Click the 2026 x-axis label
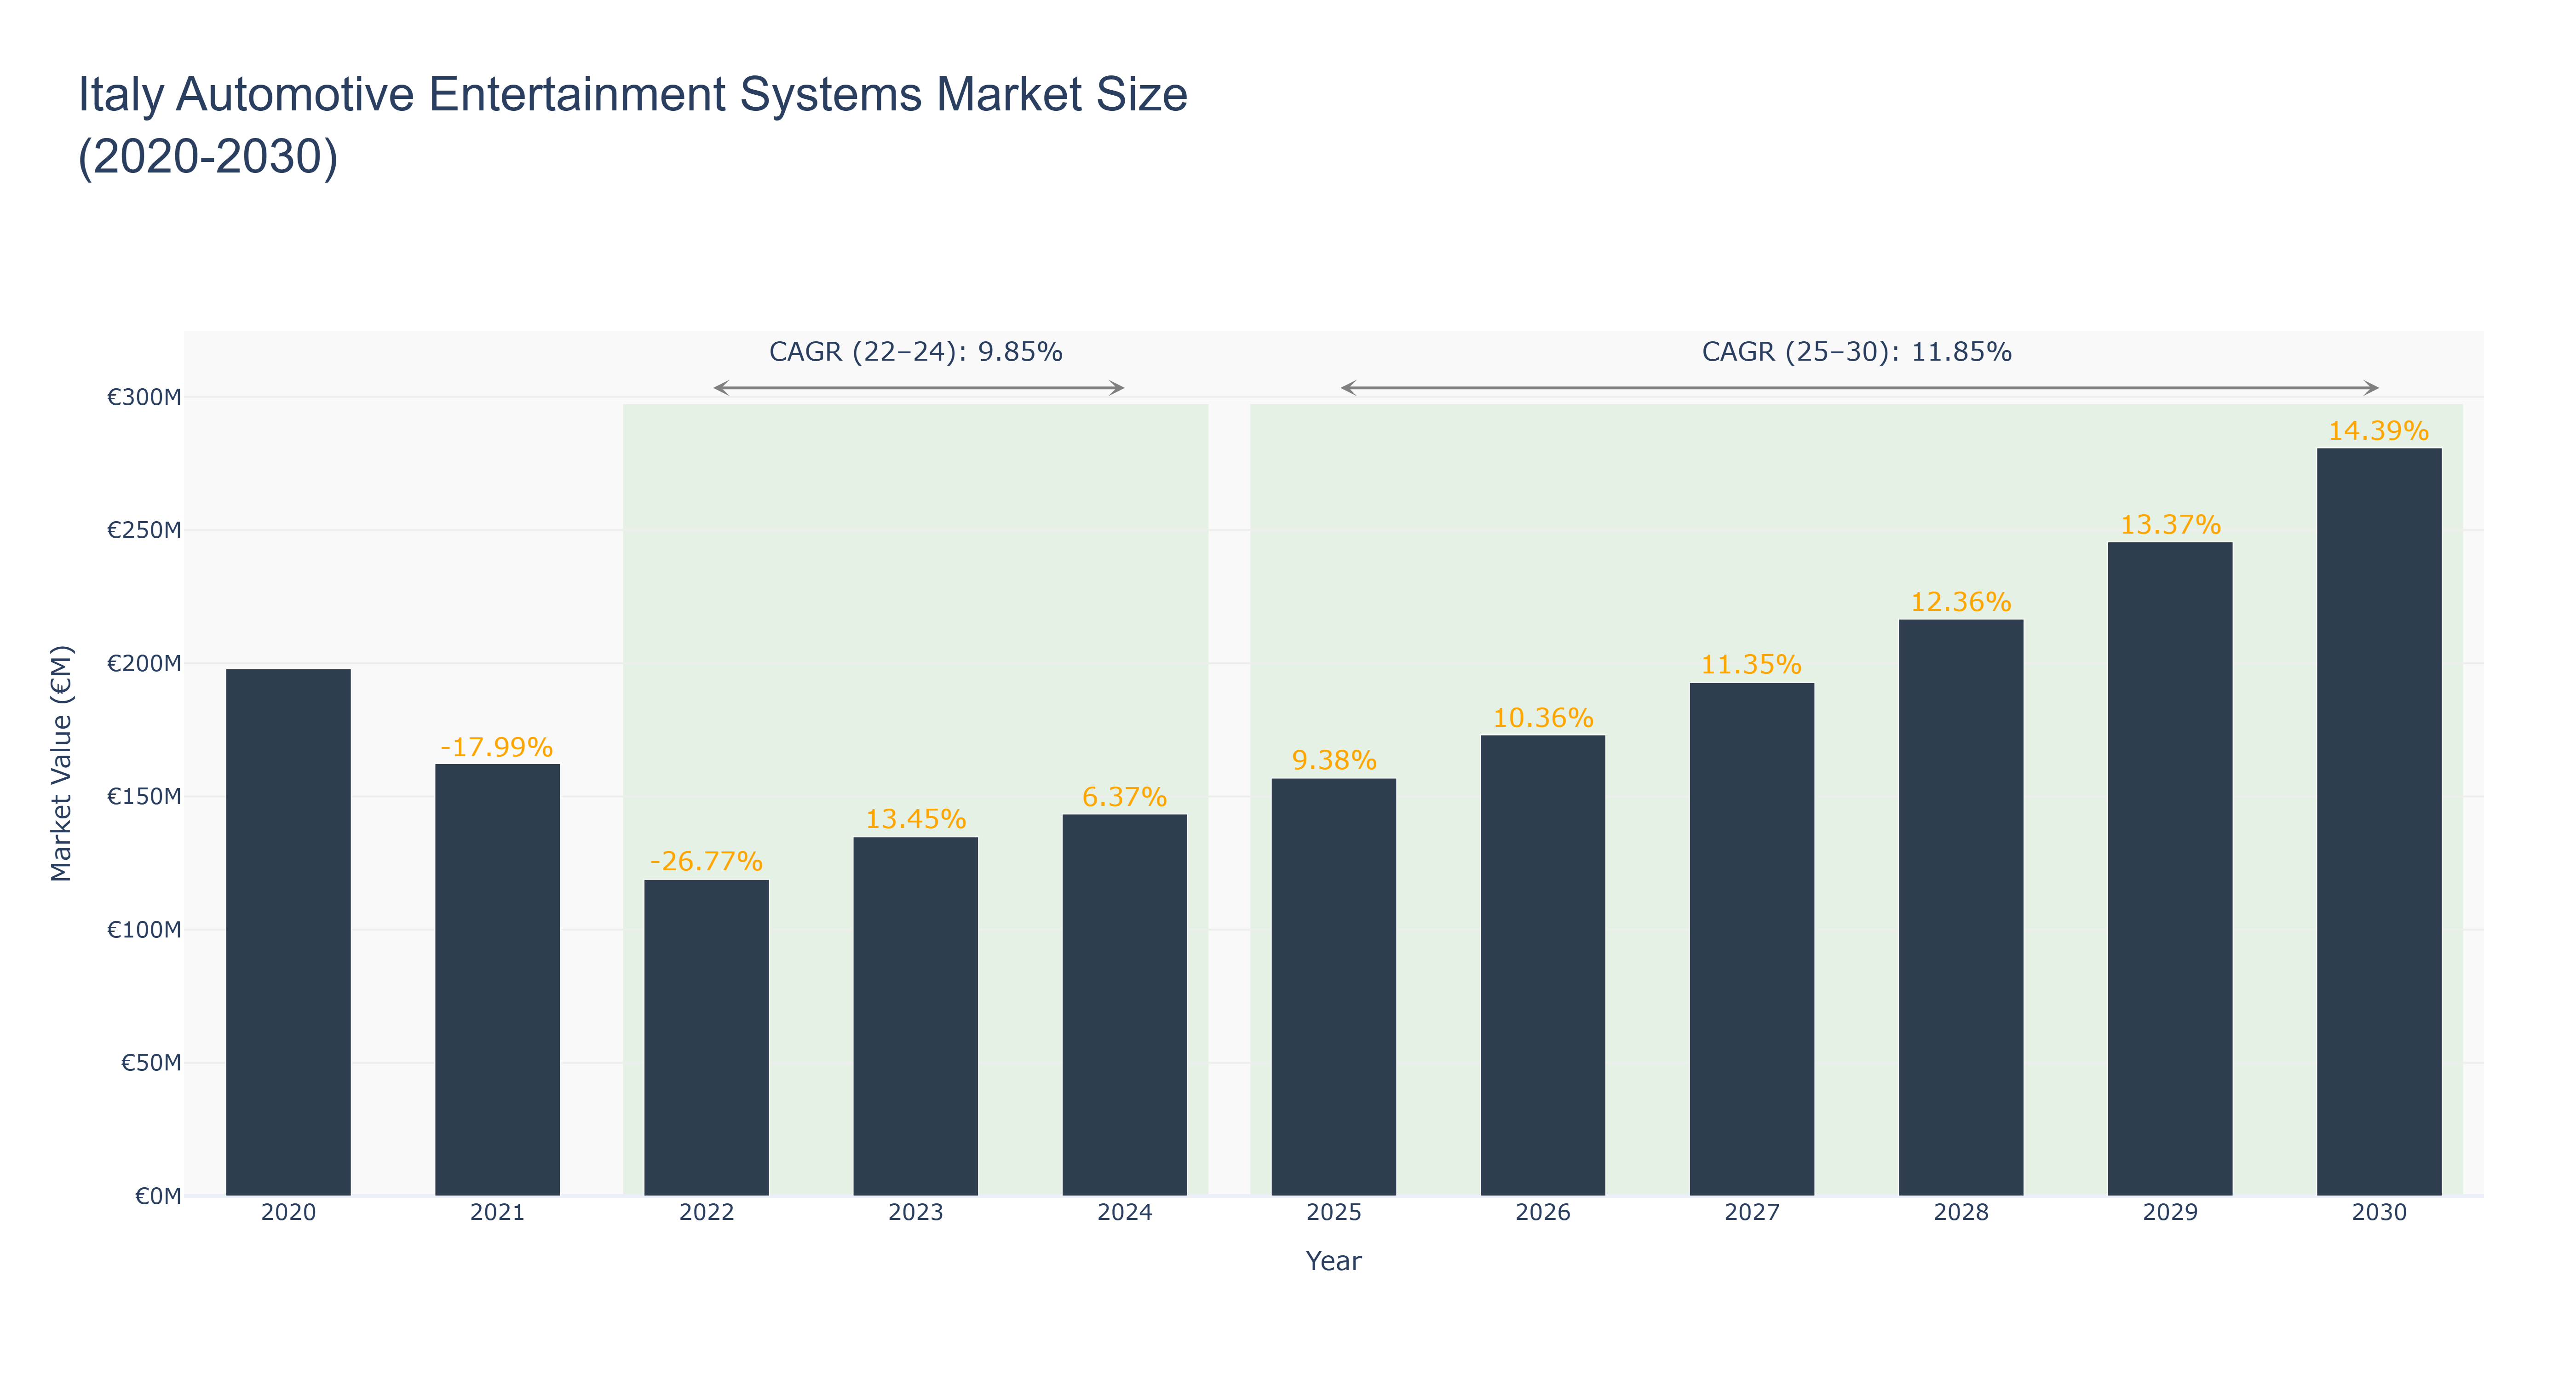The height and width of the screenshot is (1380, 2576). [x=1542, y=1213]
